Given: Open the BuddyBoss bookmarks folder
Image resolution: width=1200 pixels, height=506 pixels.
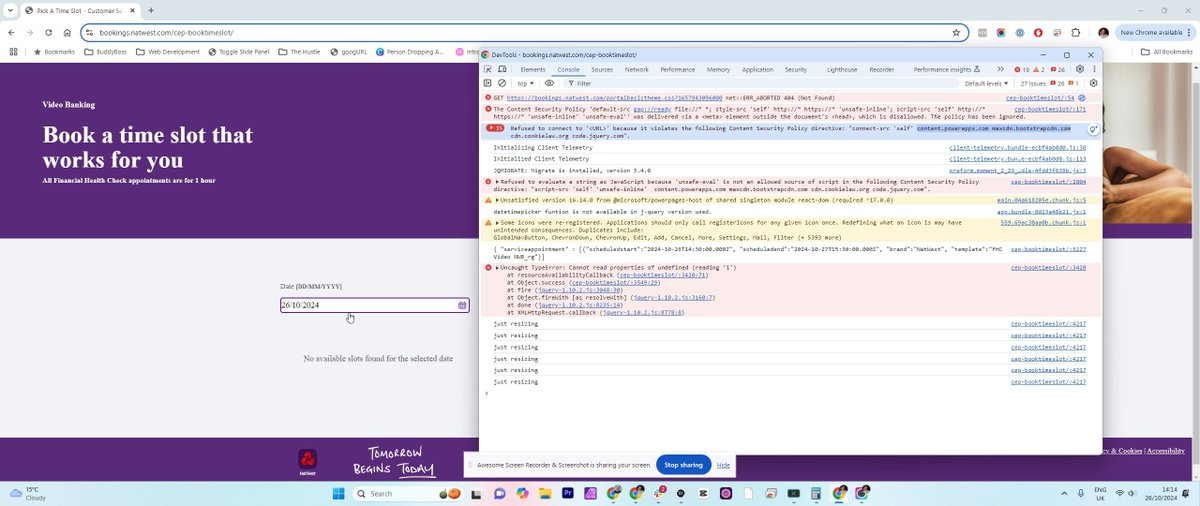Looking at the screenshot, I should click(x=106, y=51).
